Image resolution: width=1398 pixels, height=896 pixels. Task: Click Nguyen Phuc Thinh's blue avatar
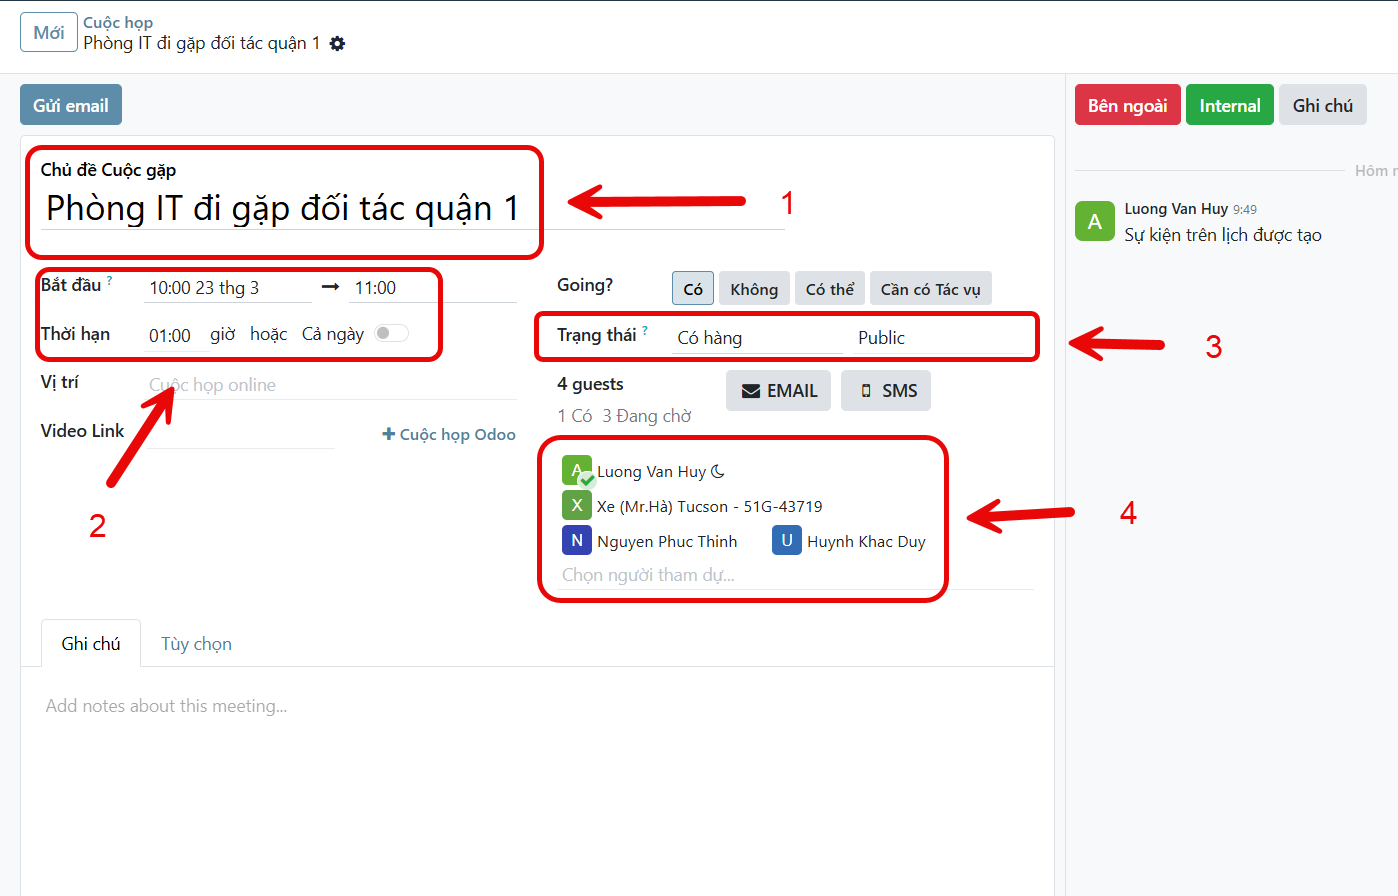[x=577, y=541]
